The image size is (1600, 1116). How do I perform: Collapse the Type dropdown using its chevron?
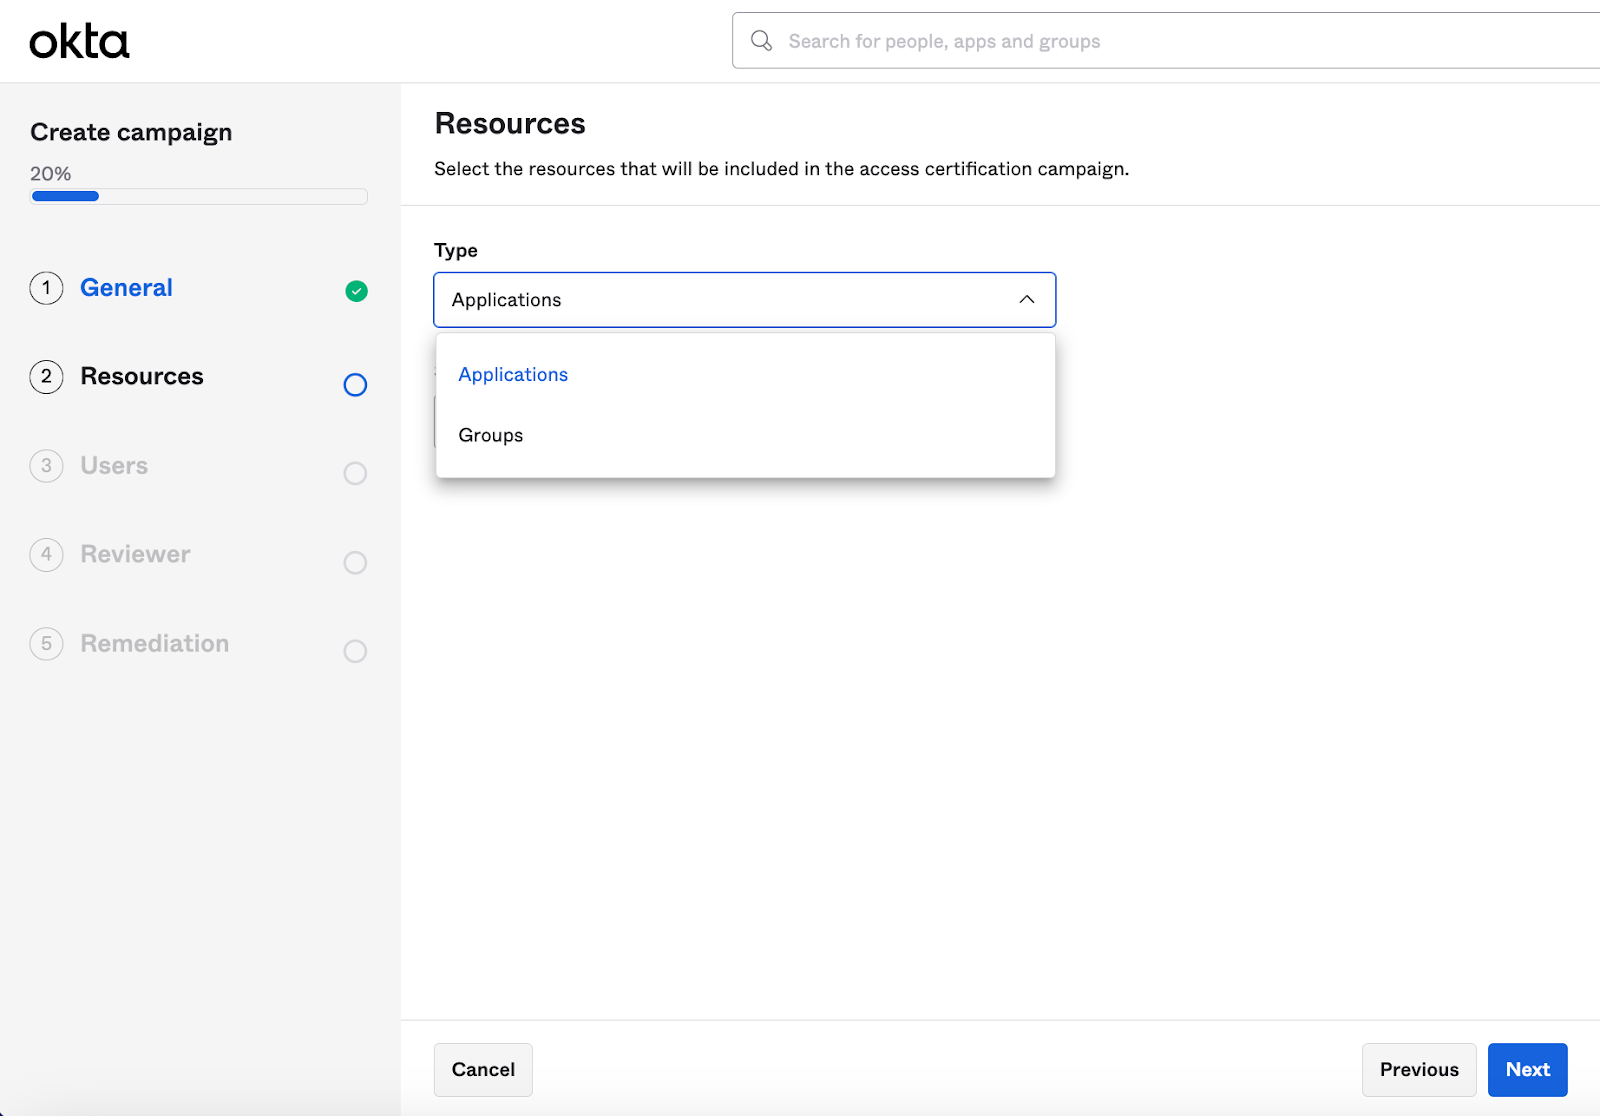pos(1027,299)
